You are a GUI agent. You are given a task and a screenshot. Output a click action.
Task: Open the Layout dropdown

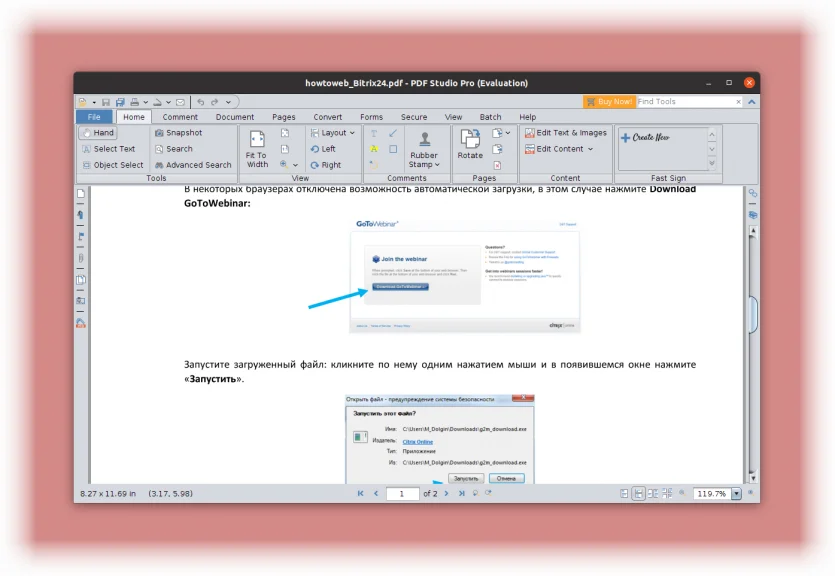coord(333,133)
